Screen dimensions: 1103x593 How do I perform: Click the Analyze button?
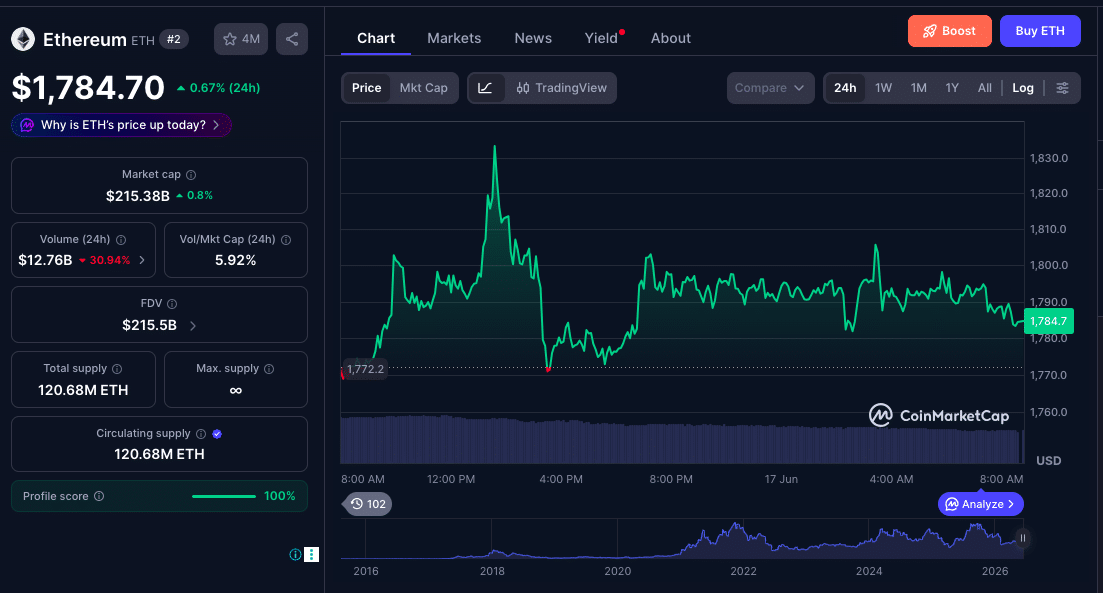(x=981, y=504)
